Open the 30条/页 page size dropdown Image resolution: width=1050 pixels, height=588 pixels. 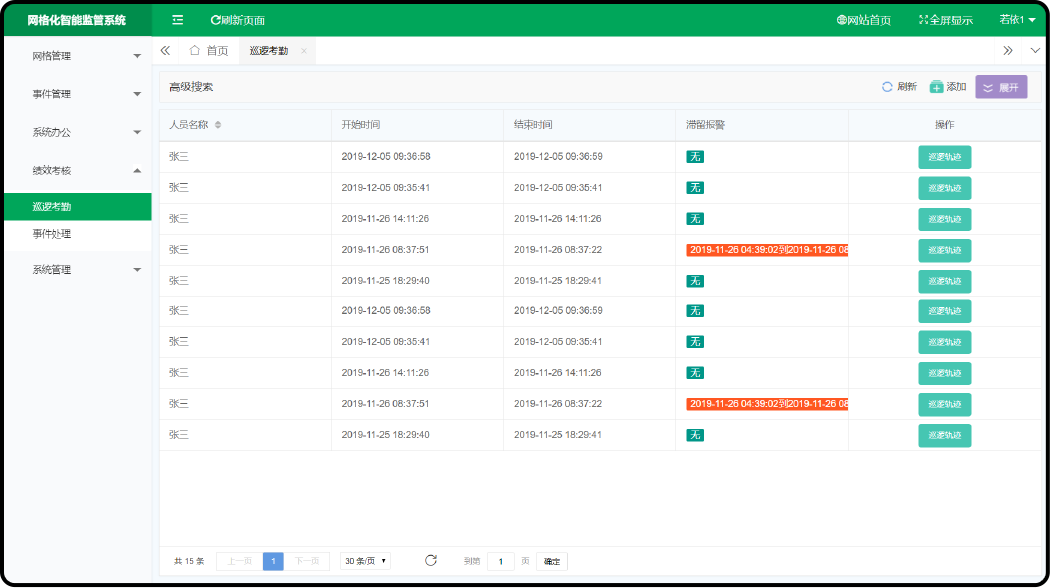(x=365, y=561)
